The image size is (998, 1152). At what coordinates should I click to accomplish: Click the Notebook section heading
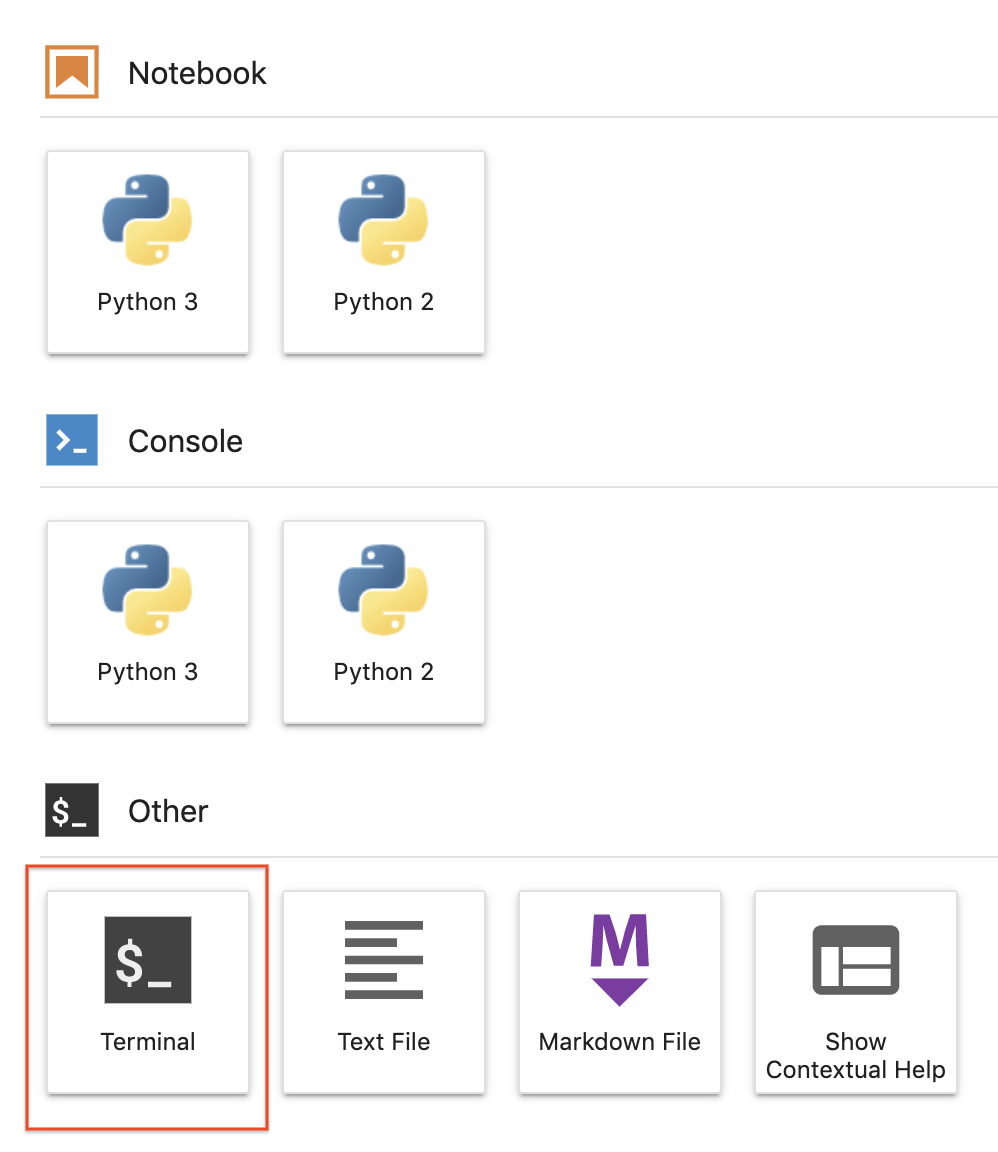197,73
